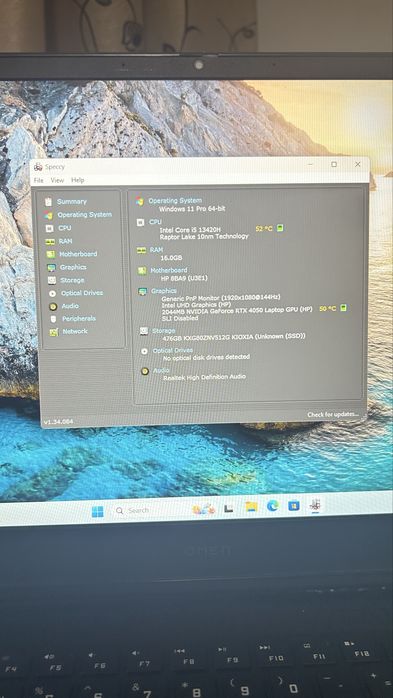
Task: Open the View menu in Speccy
Action: (57, 180)
